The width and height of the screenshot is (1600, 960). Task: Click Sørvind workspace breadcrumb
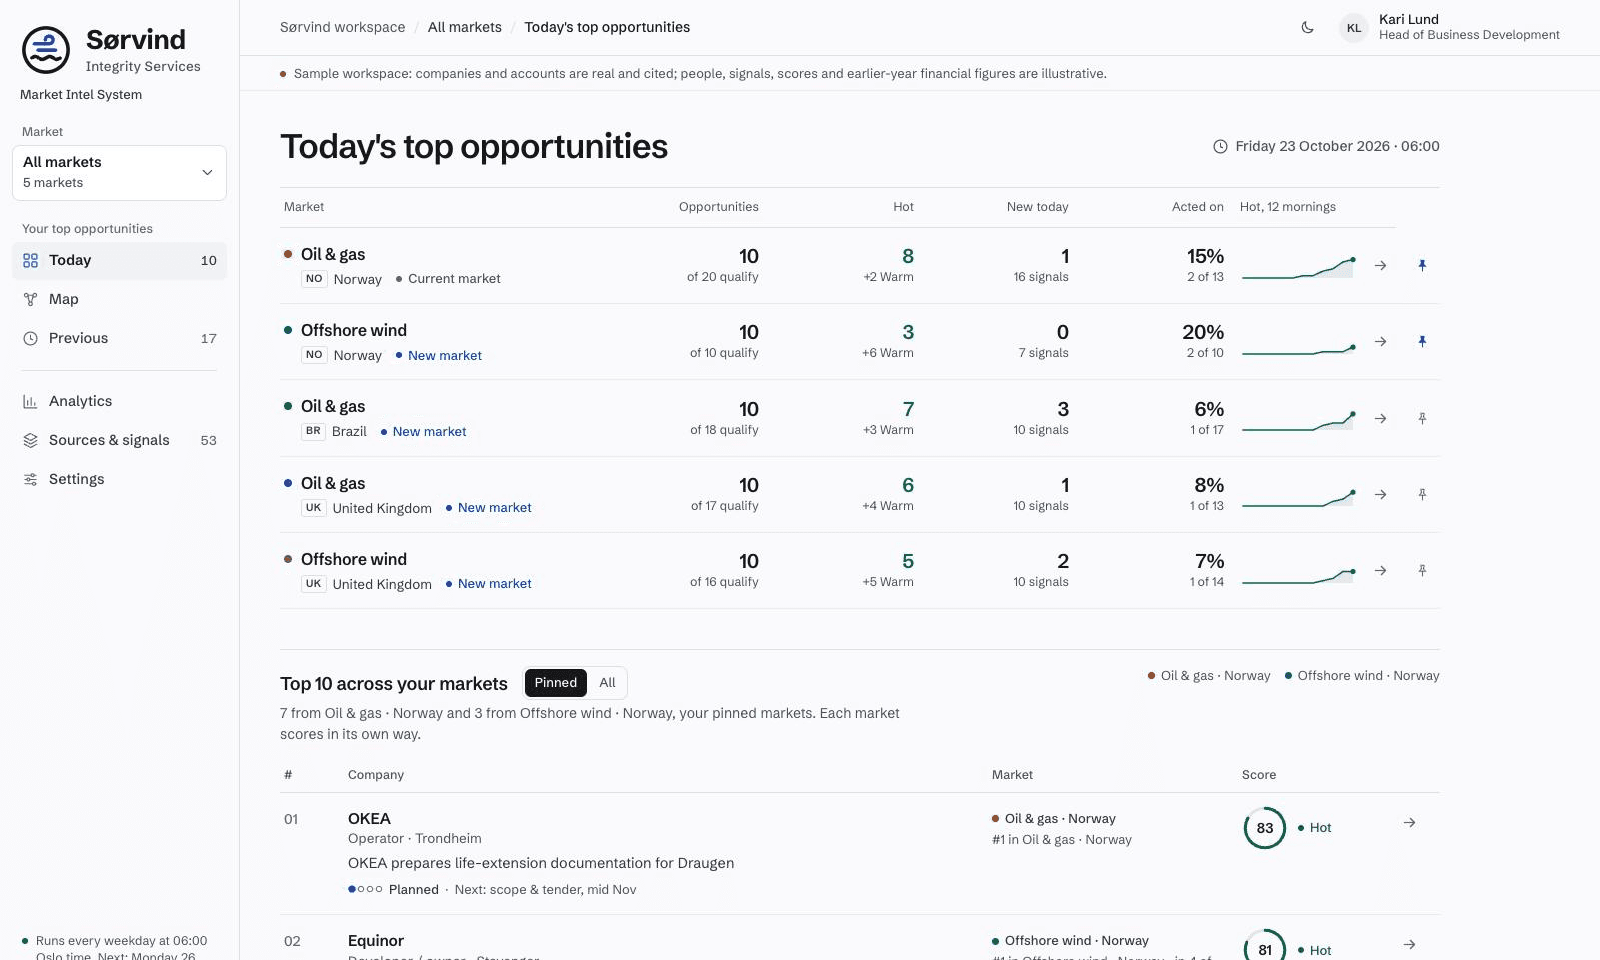click(342, 27)
